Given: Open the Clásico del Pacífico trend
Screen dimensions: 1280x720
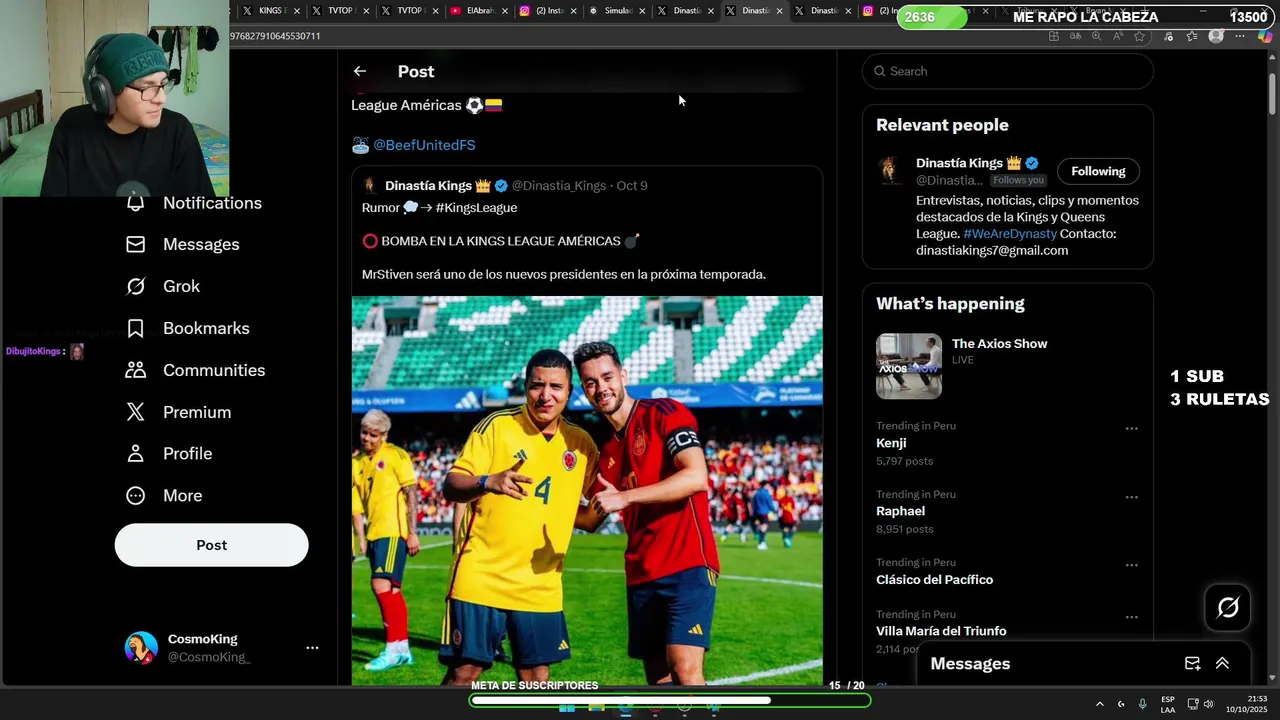Looking at the screenshot, I should click(934, 580).
